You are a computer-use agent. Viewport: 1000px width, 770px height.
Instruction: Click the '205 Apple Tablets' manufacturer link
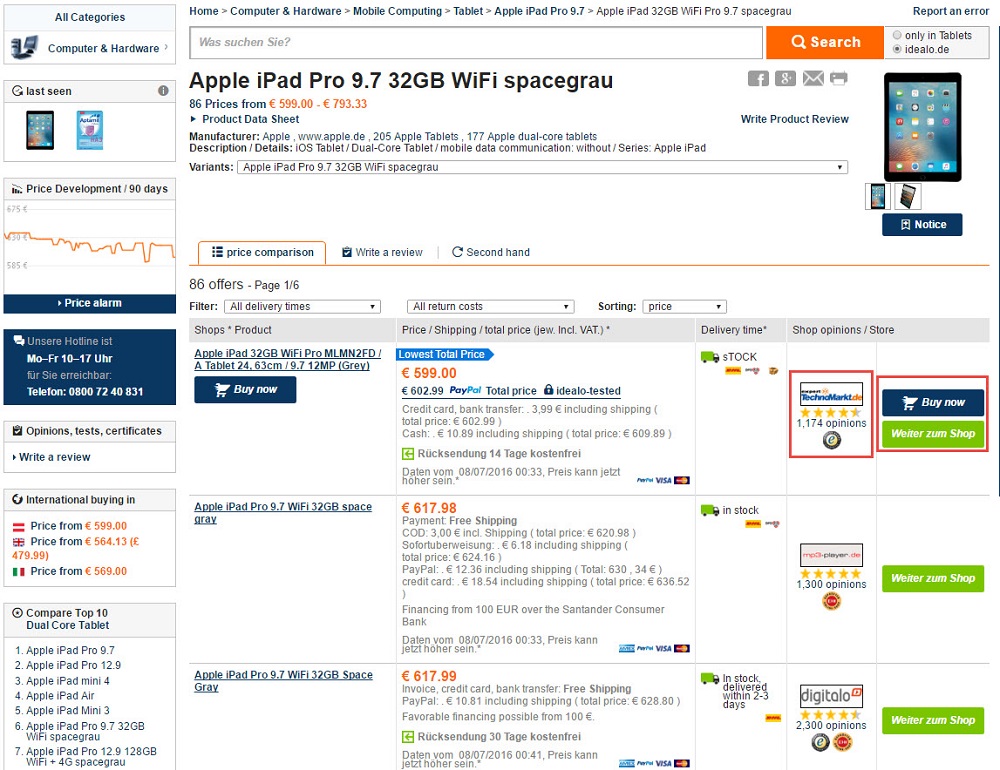click(x=416, y=137)
